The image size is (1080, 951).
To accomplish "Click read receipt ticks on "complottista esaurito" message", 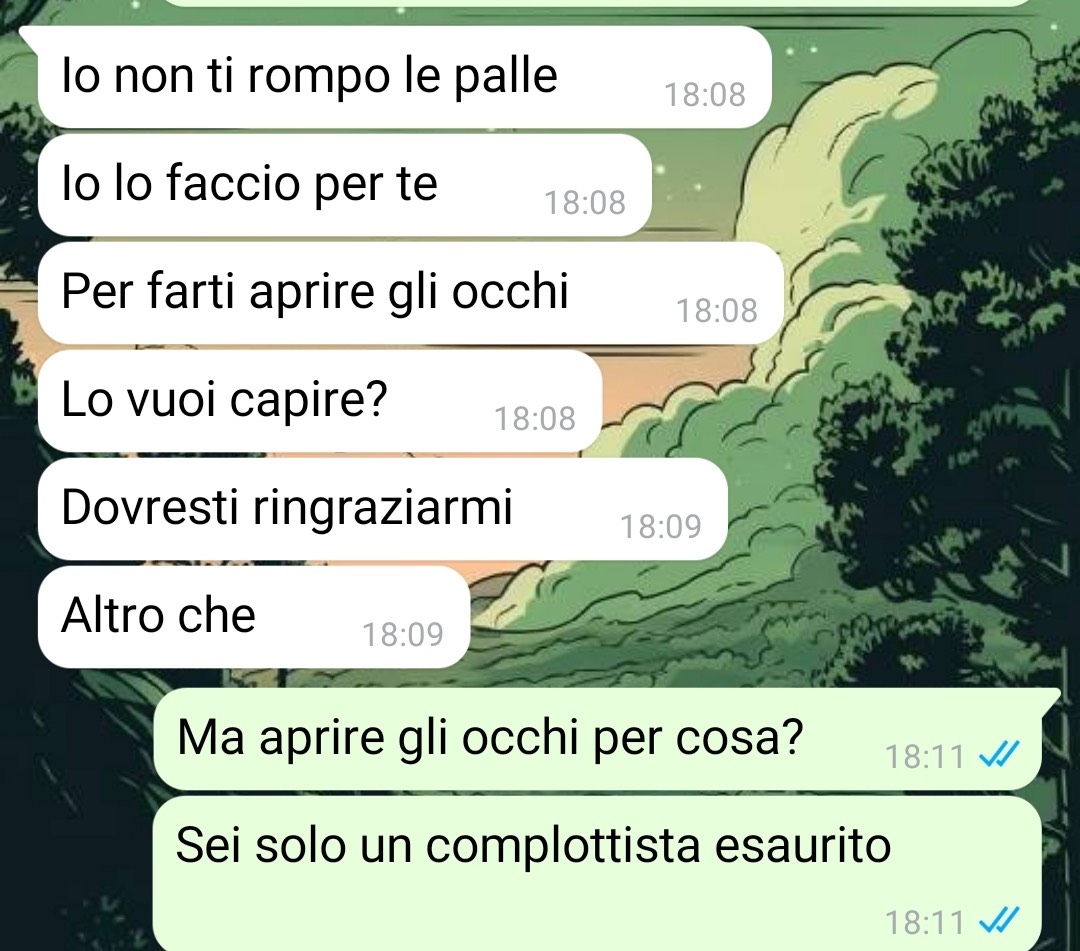I will tap(999, 921).
